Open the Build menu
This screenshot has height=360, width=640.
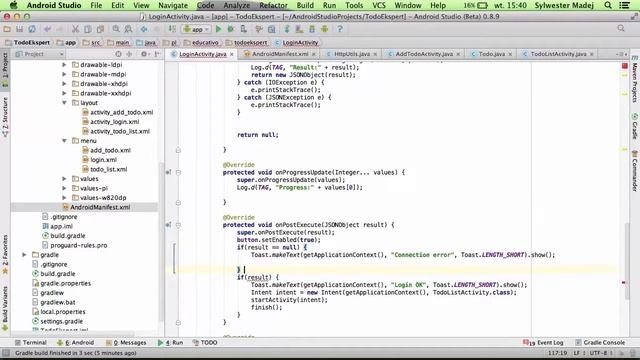click(305, 5)
